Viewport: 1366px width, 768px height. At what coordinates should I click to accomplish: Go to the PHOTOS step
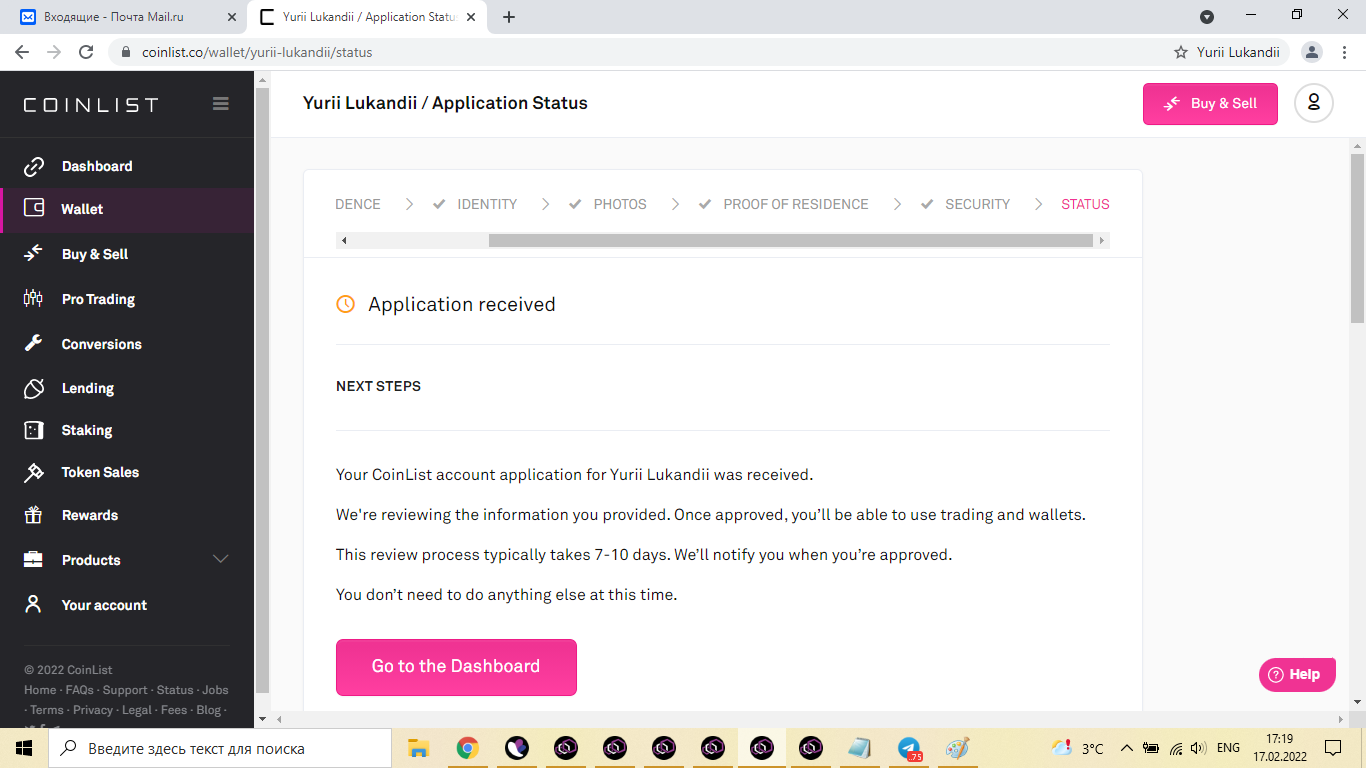tap(620, 204)
